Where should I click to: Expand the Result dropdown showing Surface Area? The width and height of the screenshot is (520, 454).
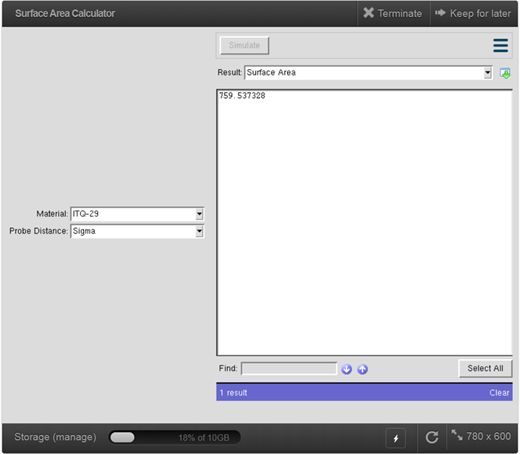click(x=368, y=73)
